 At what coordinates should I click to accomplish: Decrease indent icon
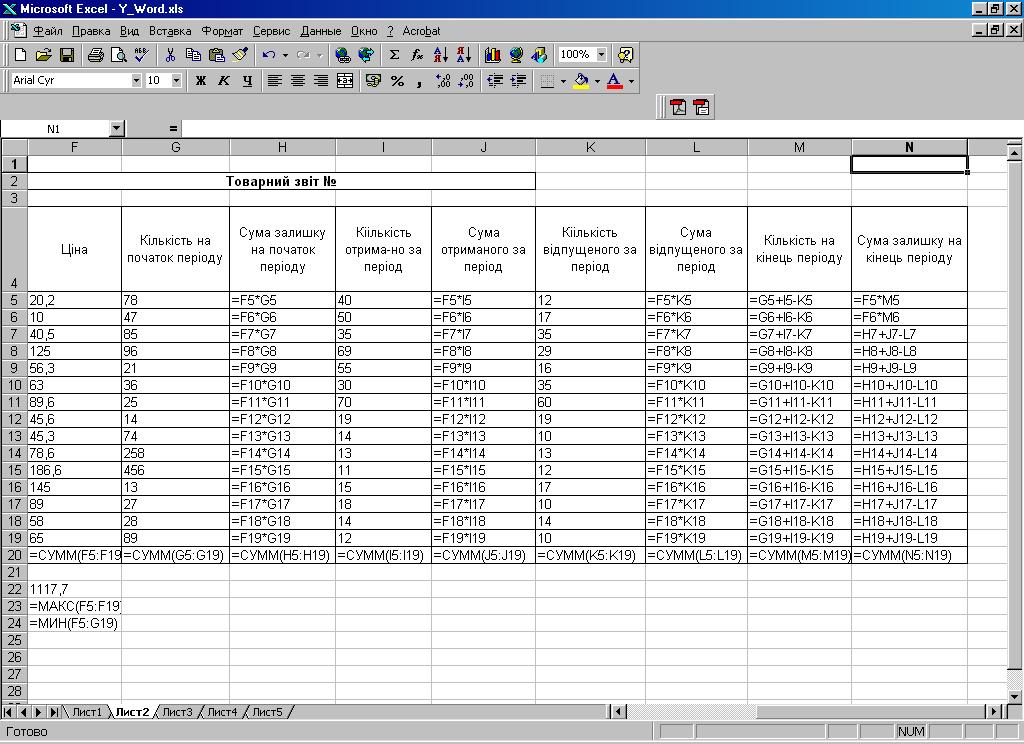point(495,80)
